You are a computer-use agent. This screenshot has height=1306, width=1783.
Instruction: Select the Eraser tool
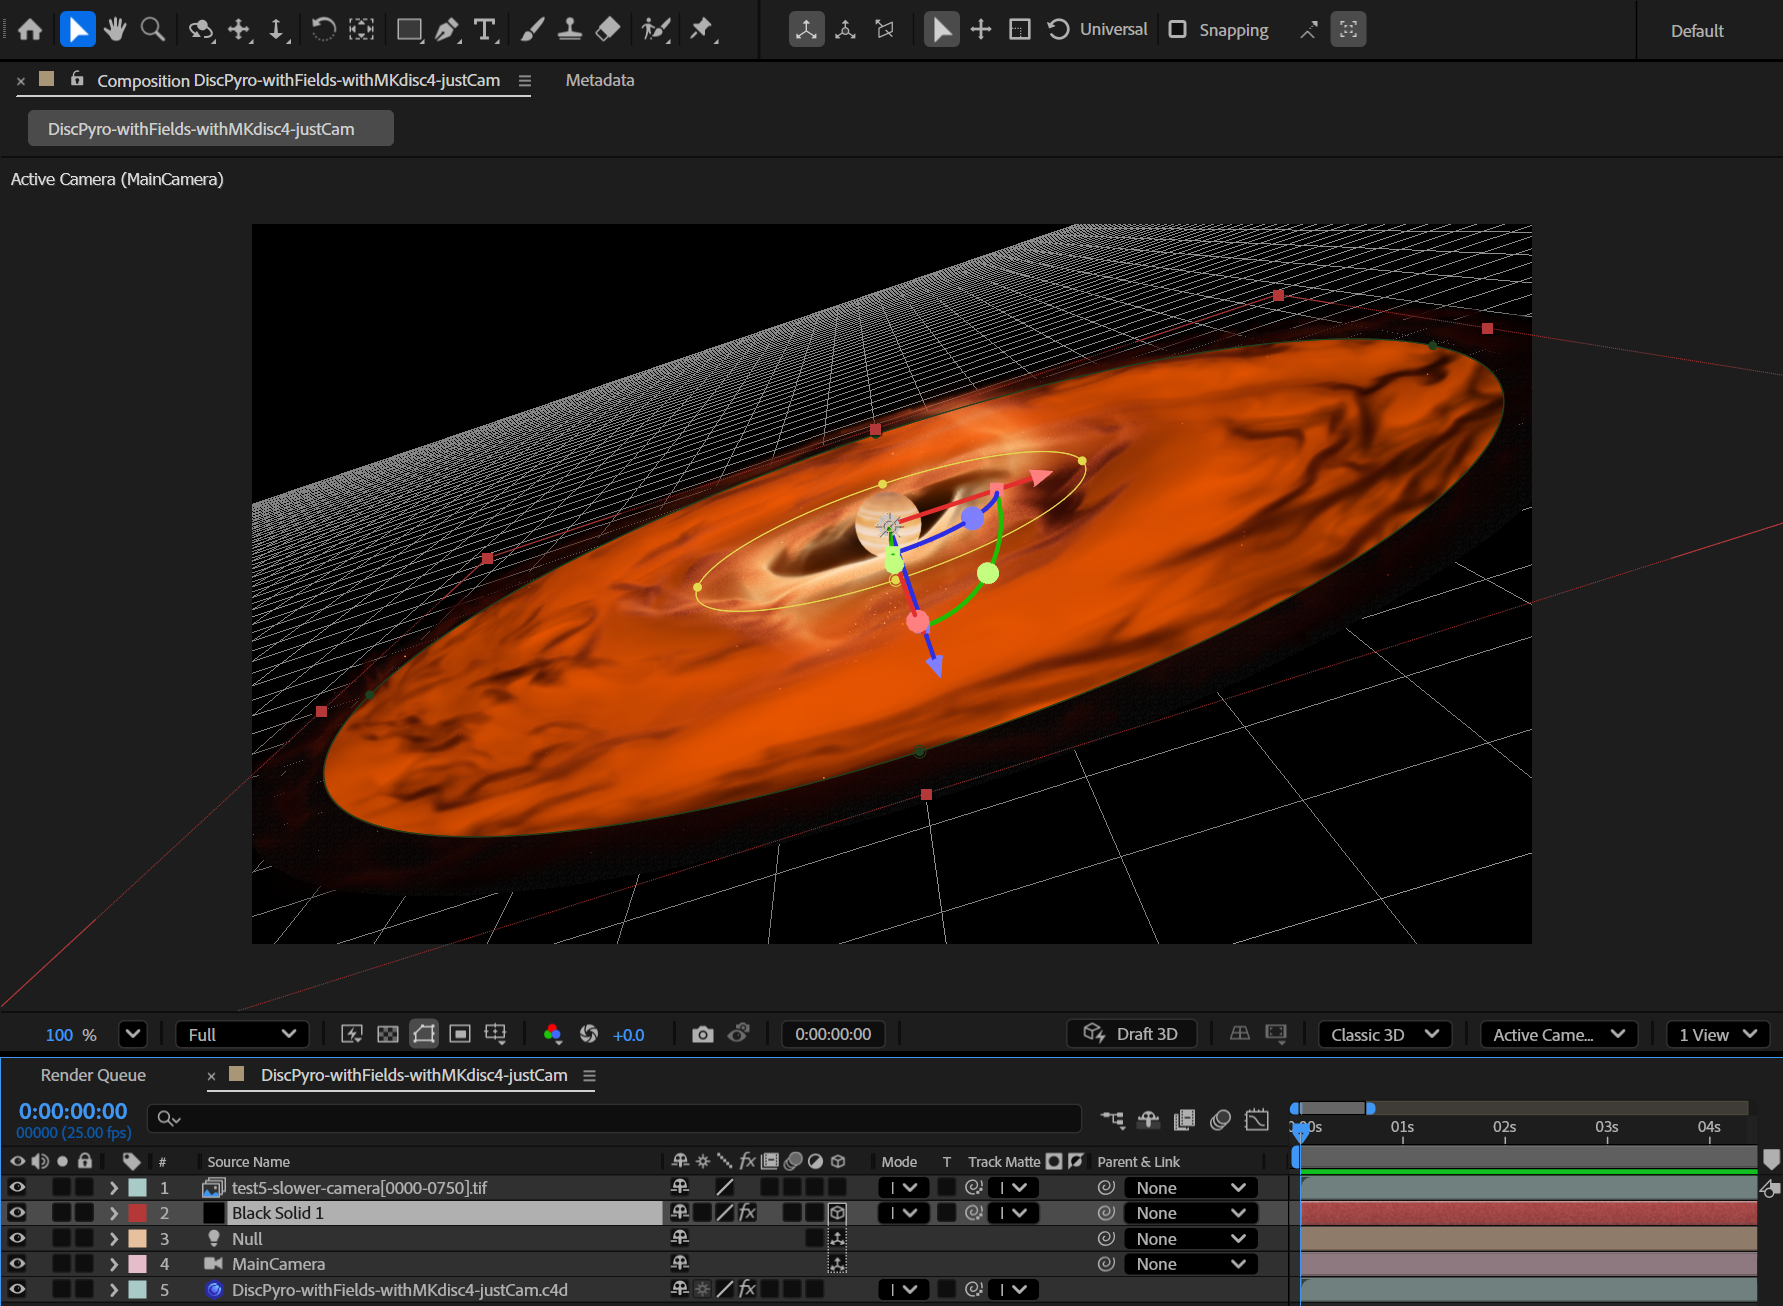608,29
